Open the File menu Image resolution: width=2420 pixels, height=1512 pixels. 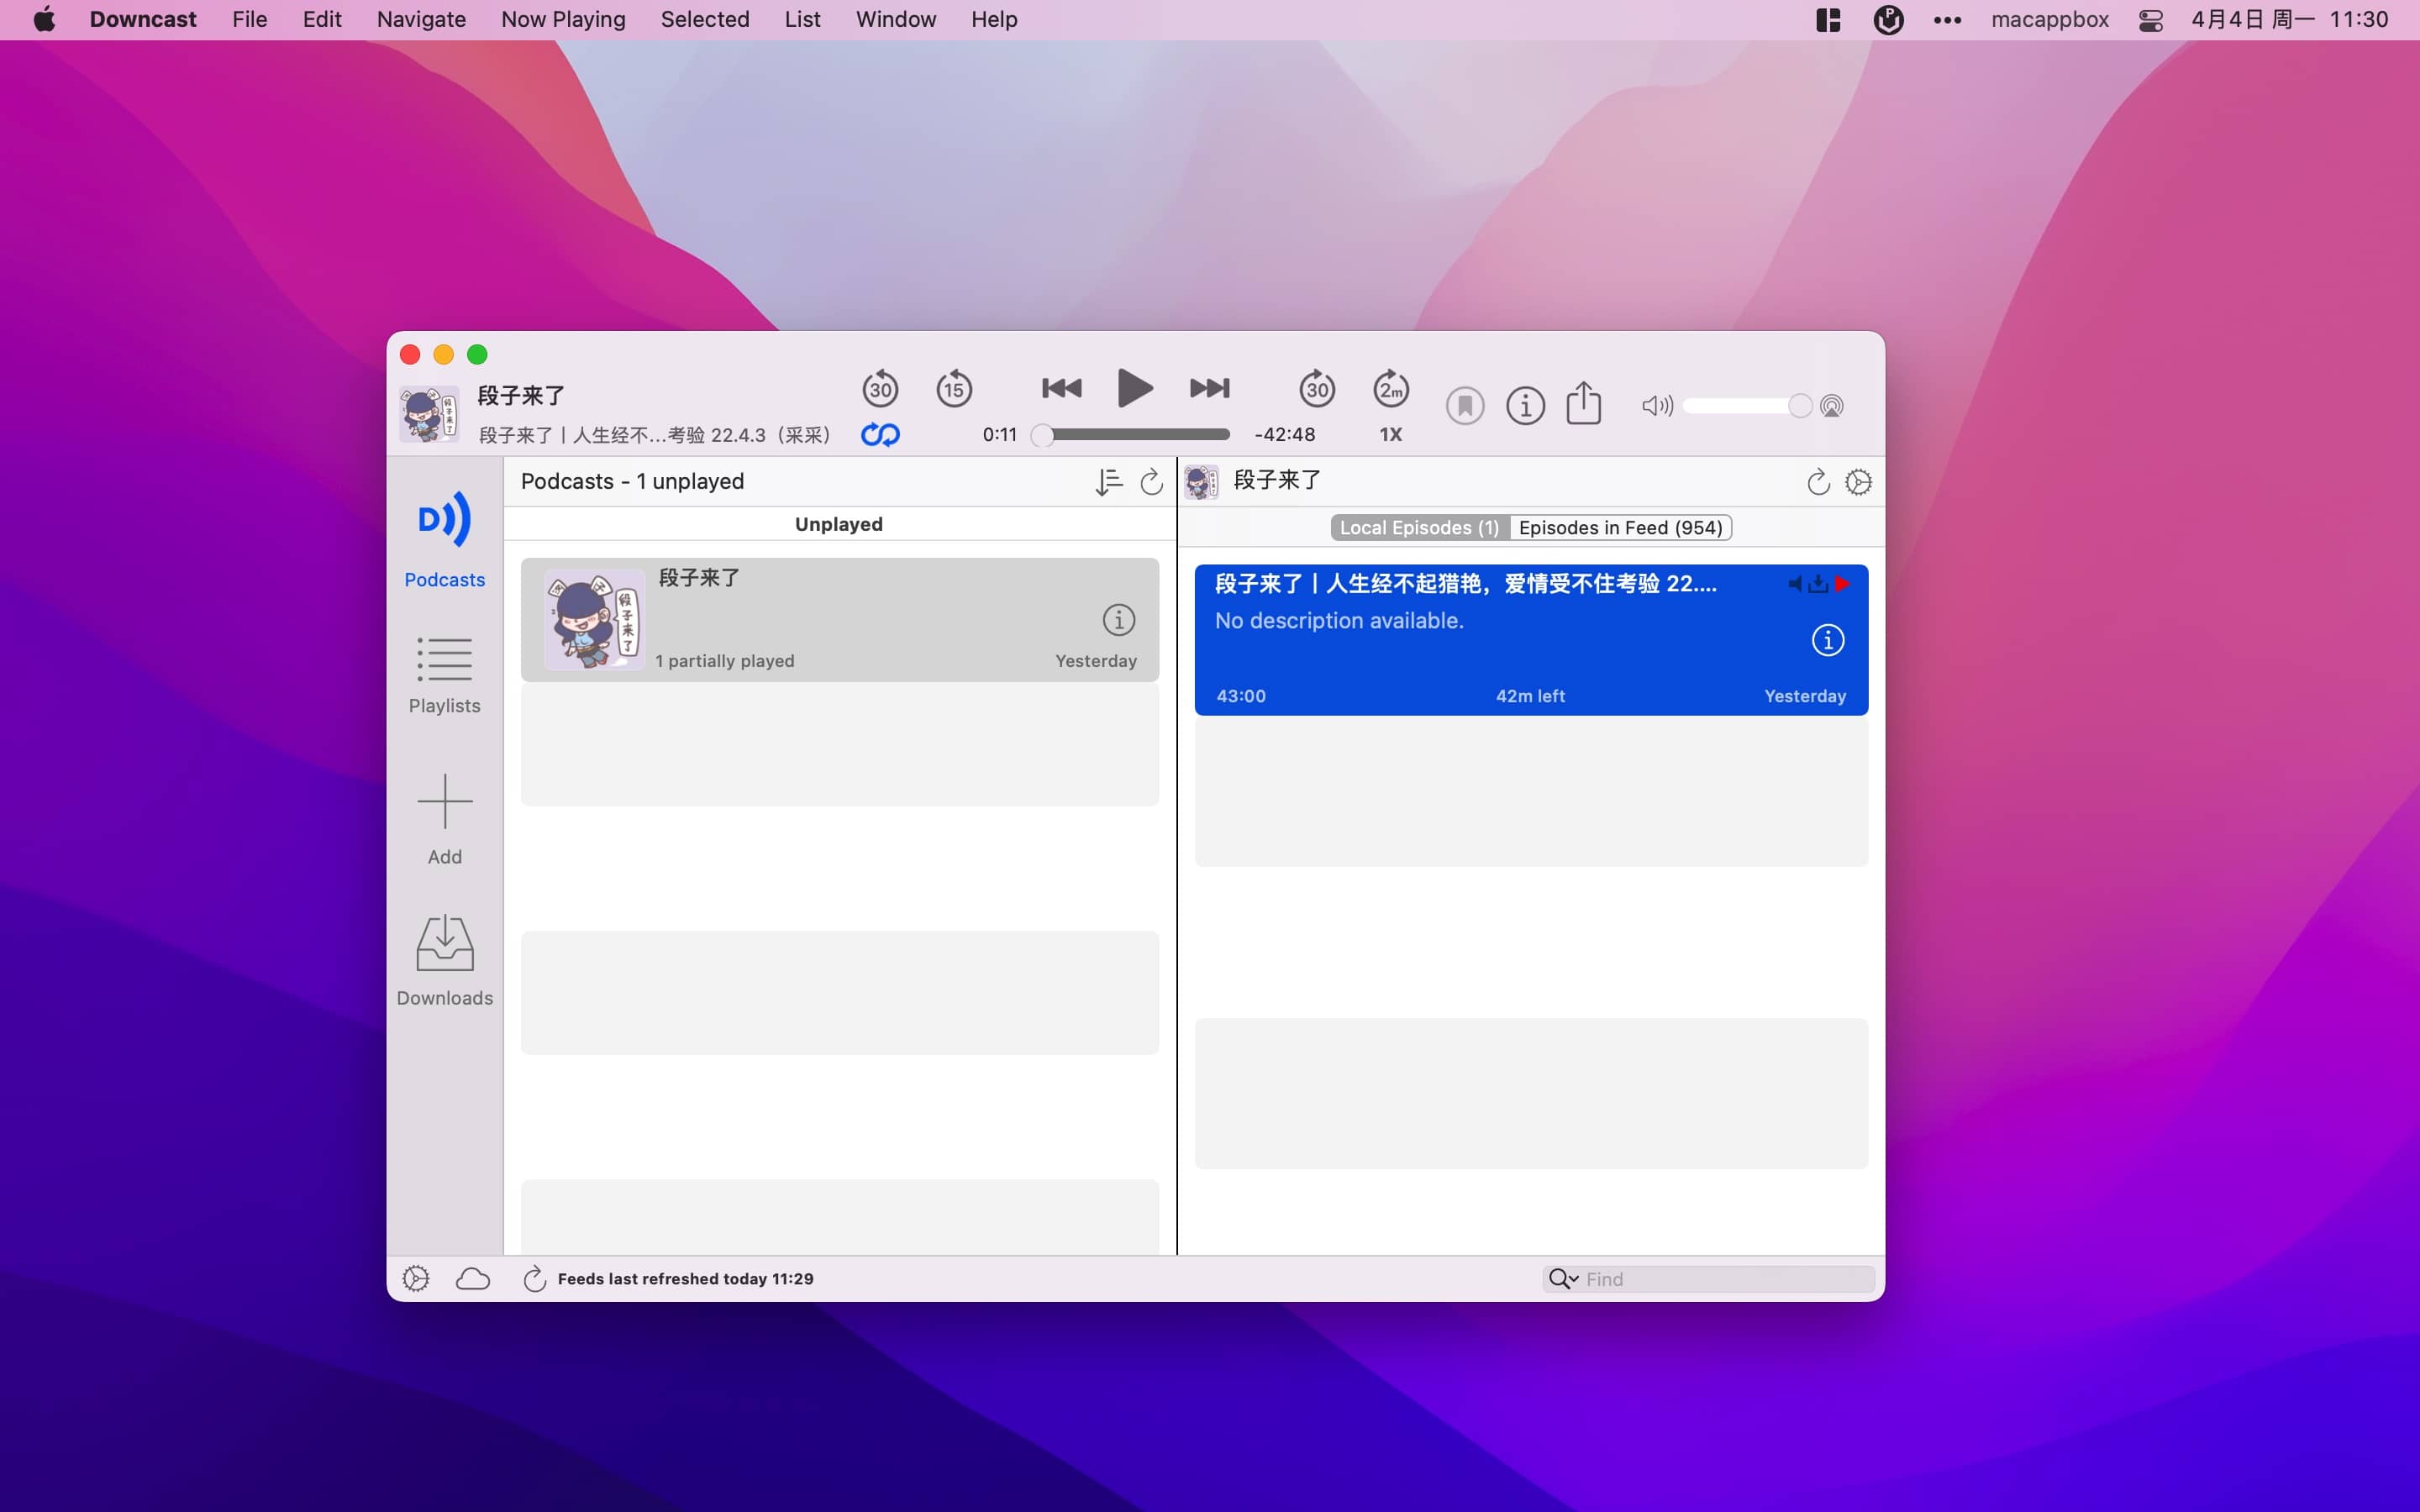pyautogui.click(x=249, y=19)
